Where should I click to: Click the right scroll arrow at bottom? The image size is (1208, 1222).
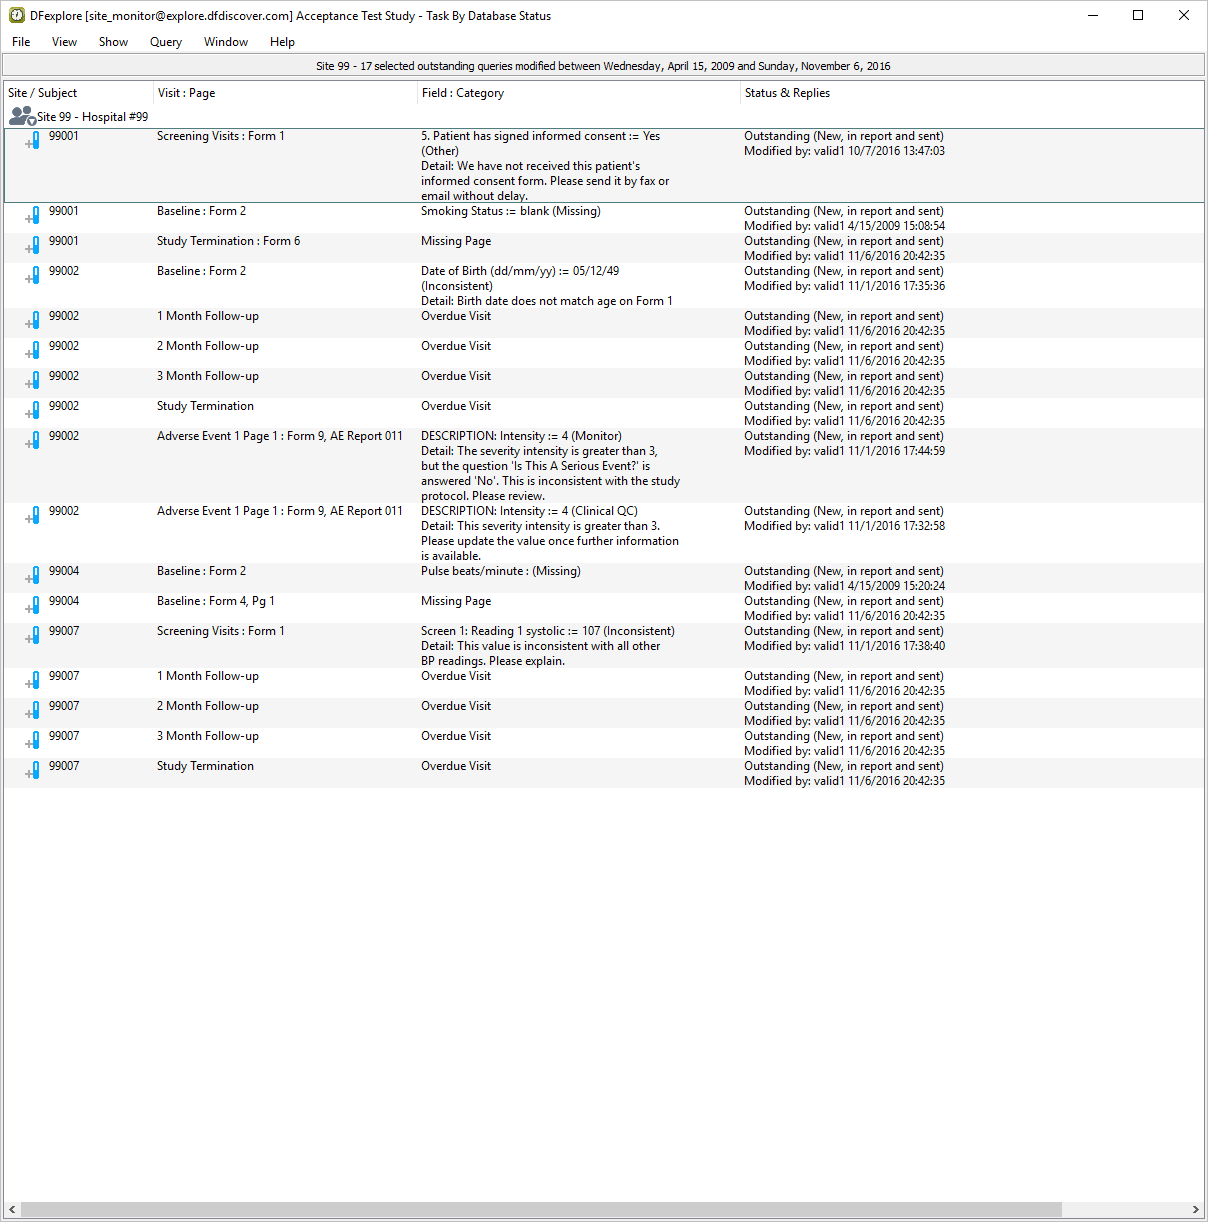click(1195, 1209)
